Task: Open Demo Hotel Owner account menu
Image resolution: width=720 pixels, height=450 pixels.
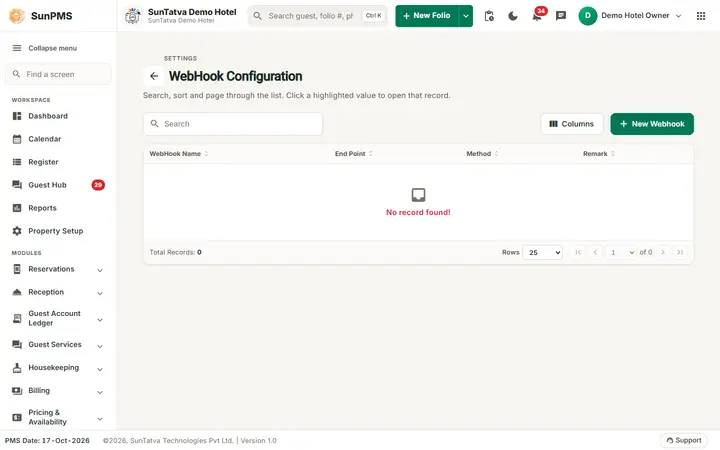Action: tap(630, 16)
